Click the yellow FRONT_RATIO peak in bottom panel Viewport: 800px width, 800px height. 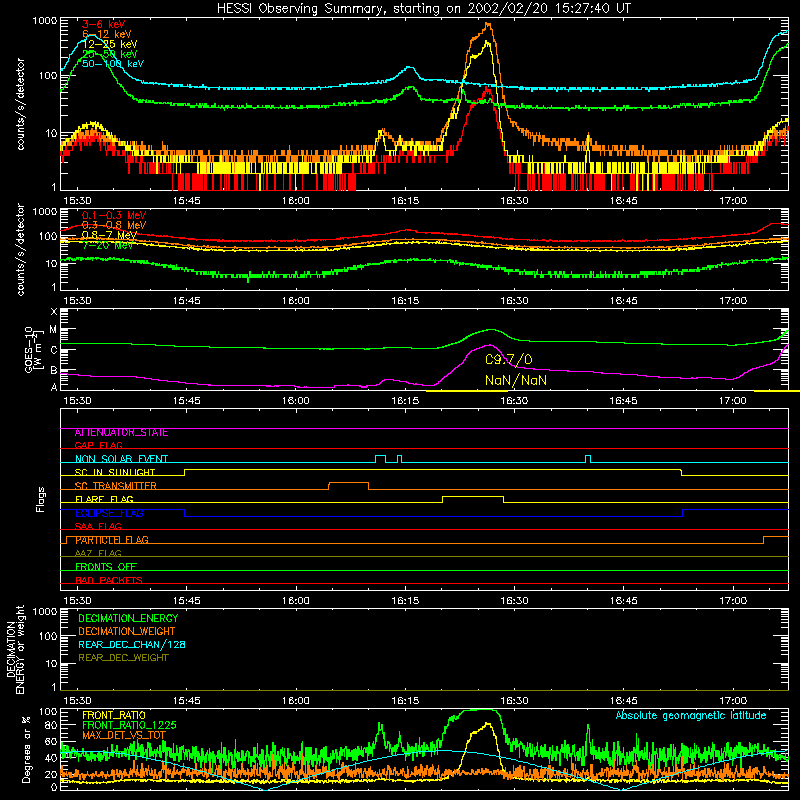(x=488, y=723)
